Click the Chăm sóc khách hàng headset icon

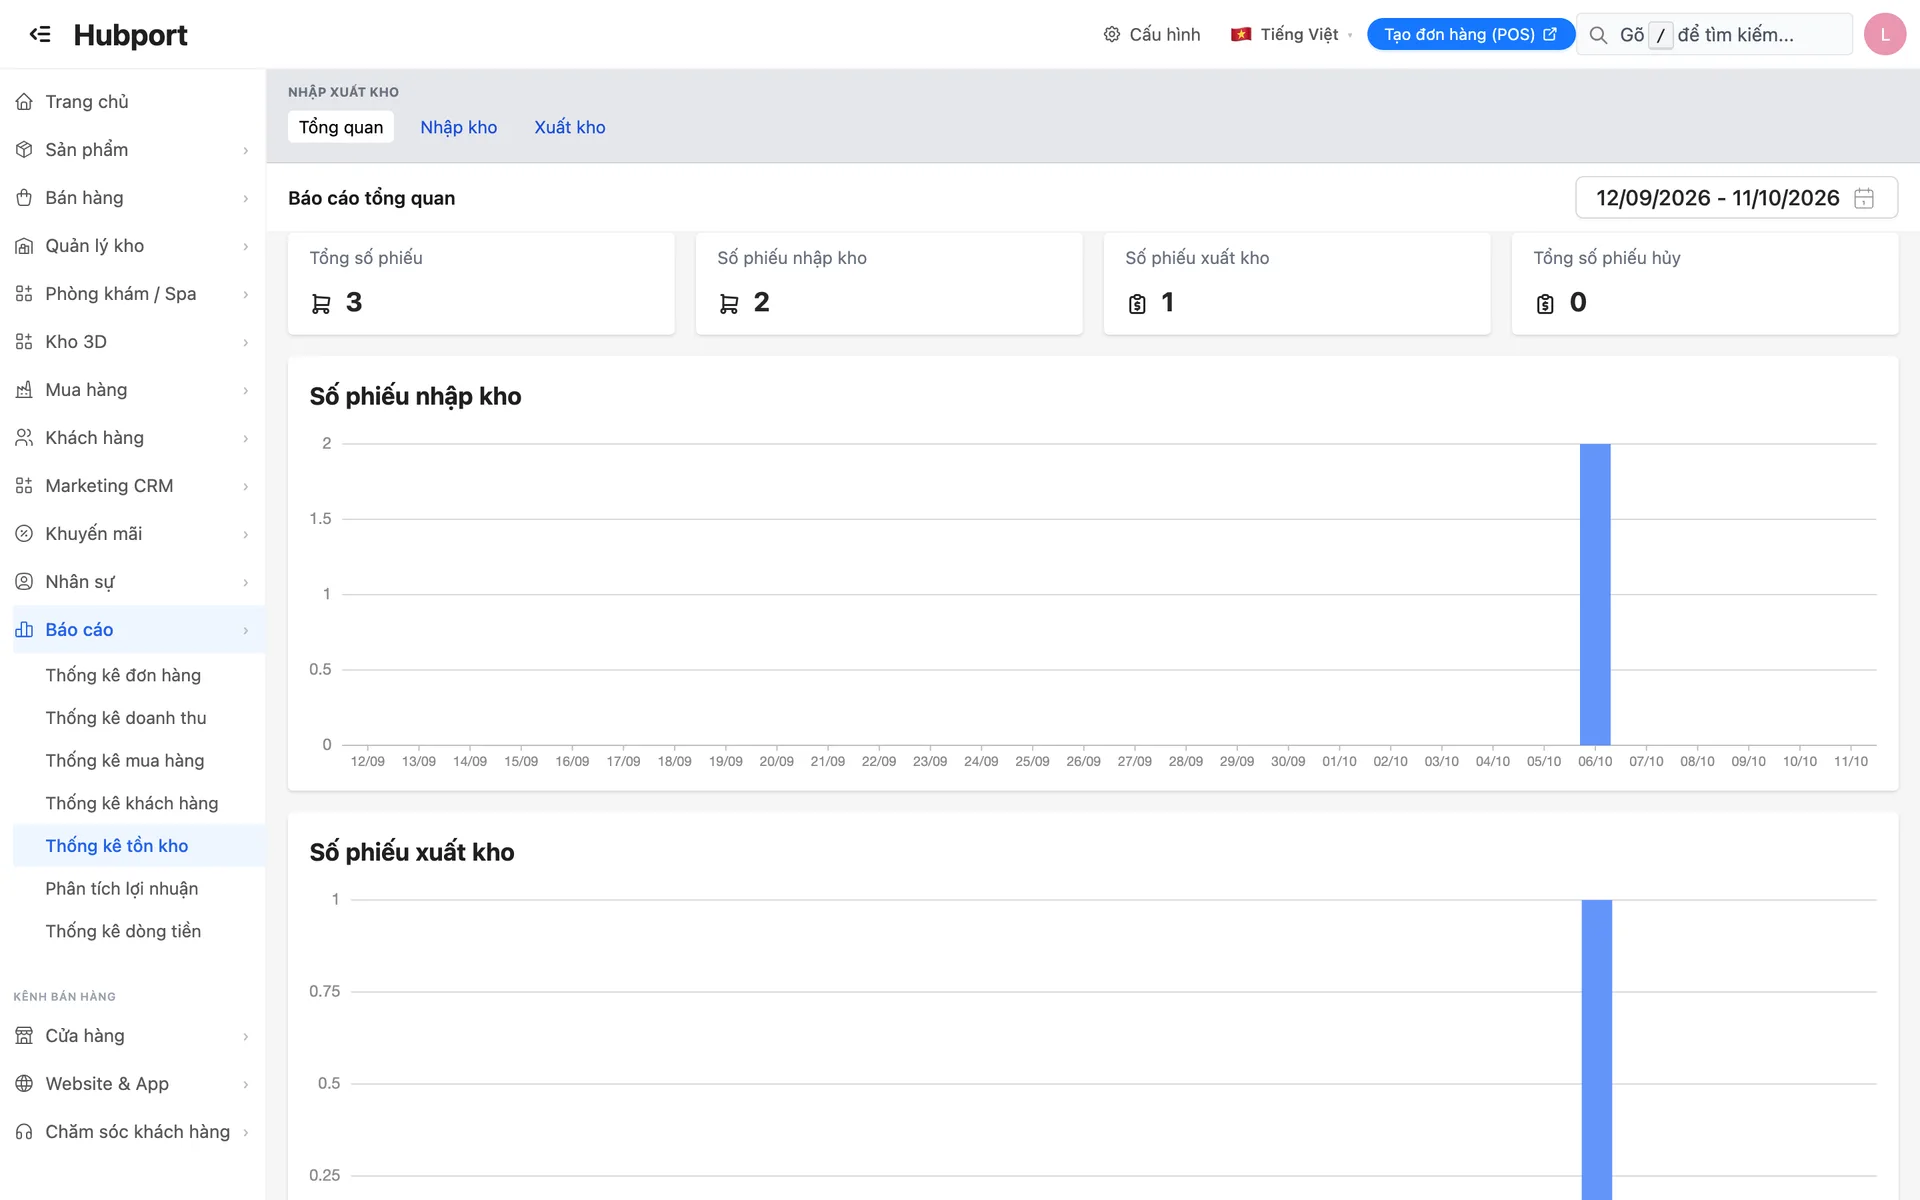(x=24, y=1132)
